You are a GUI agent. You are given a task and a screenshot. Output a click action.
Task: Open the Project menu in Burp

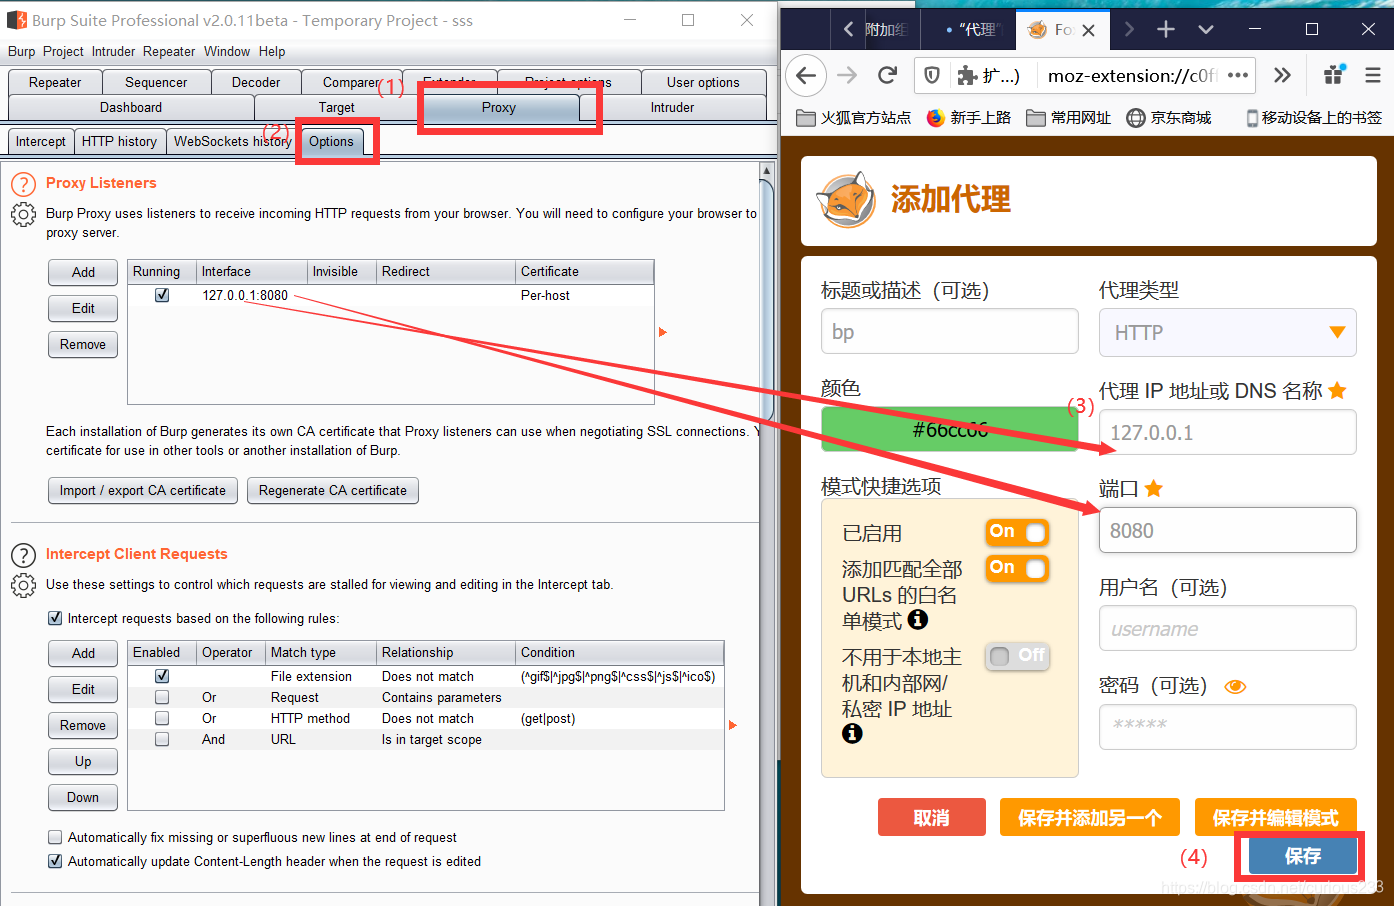coord(63,51)
